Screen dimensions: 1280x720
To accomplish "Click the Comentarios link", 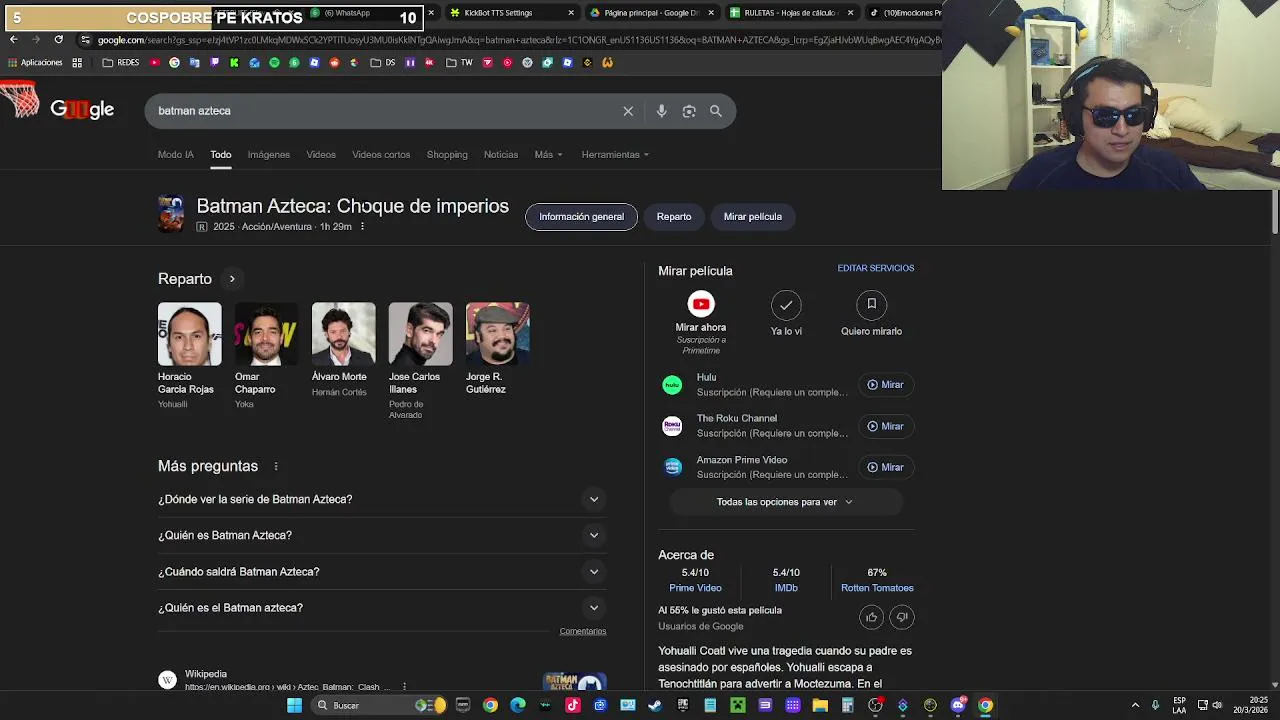I will tap(583, 631).
